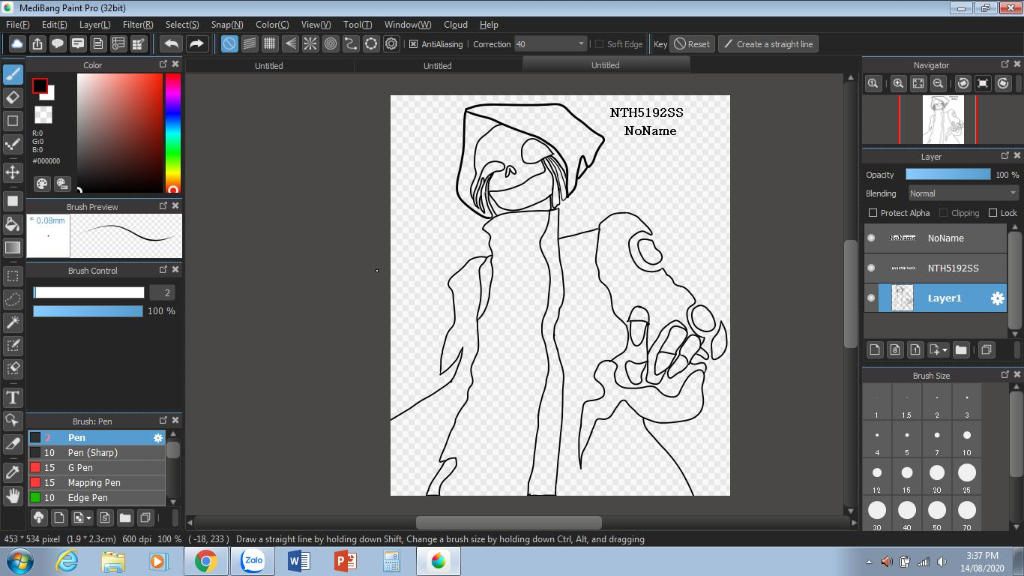This screenshot has width=1024, height=576.
Task: Enable the Clipping checkbox
Action: tap(943, 213)
